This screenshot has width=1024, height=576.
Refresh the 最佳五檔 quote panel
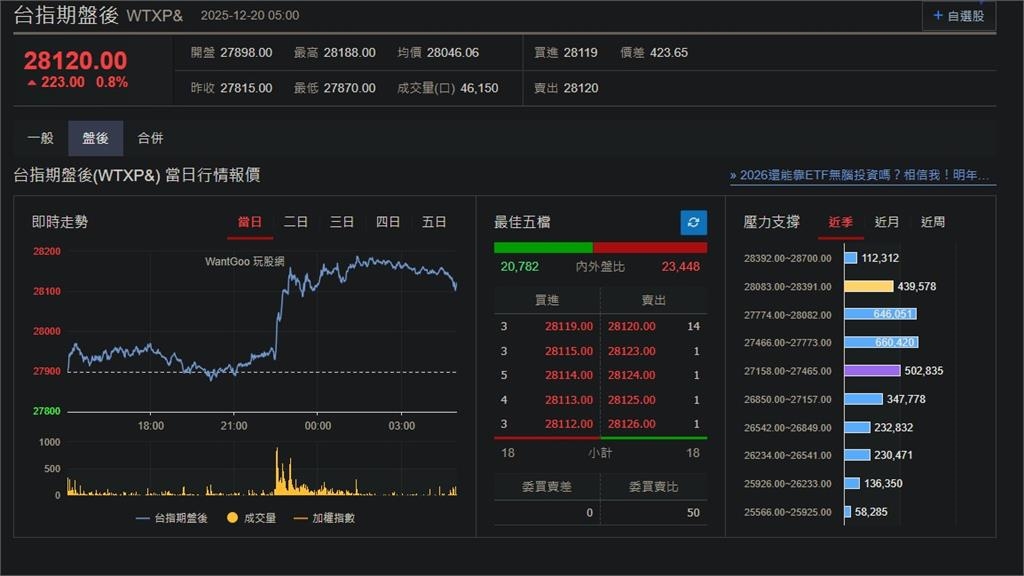click(x=693, y=223)
